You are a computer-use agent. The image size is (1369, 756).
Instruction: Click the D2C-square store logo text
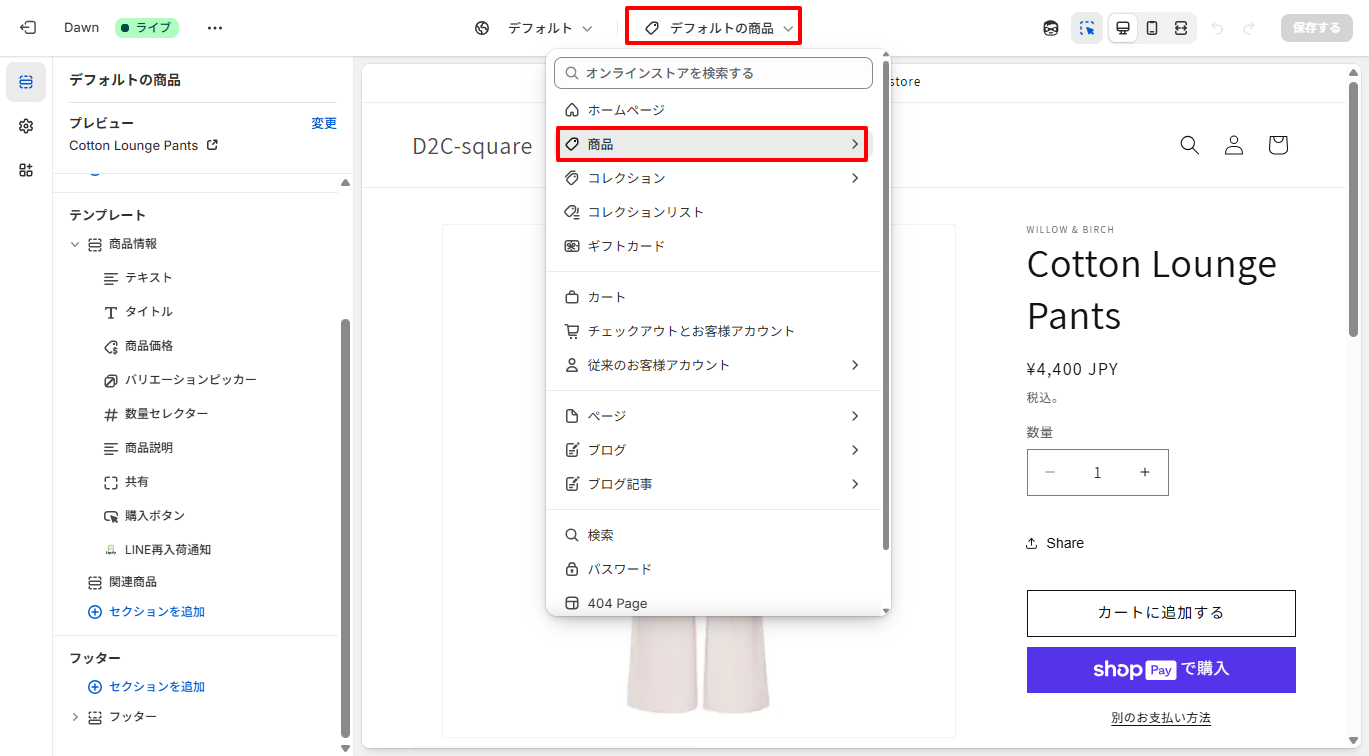472,146
